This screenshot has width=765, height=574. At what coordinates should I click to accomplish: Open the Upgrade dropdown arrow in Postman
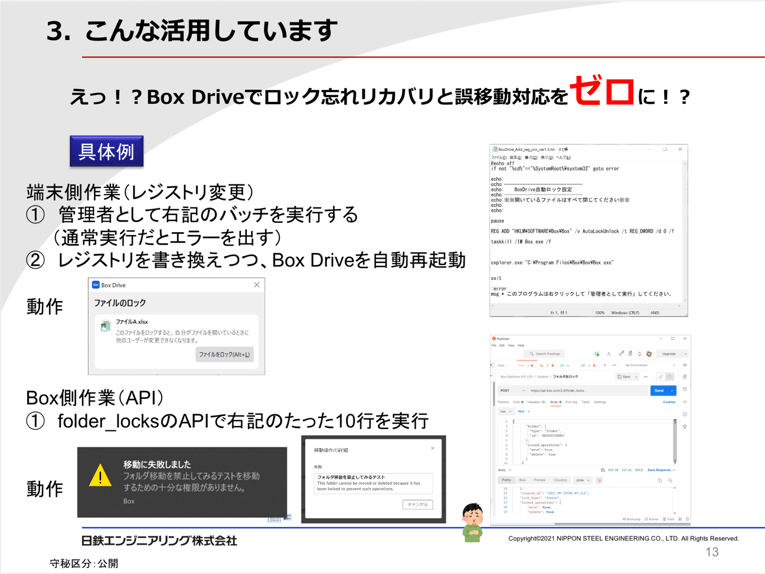685,354
